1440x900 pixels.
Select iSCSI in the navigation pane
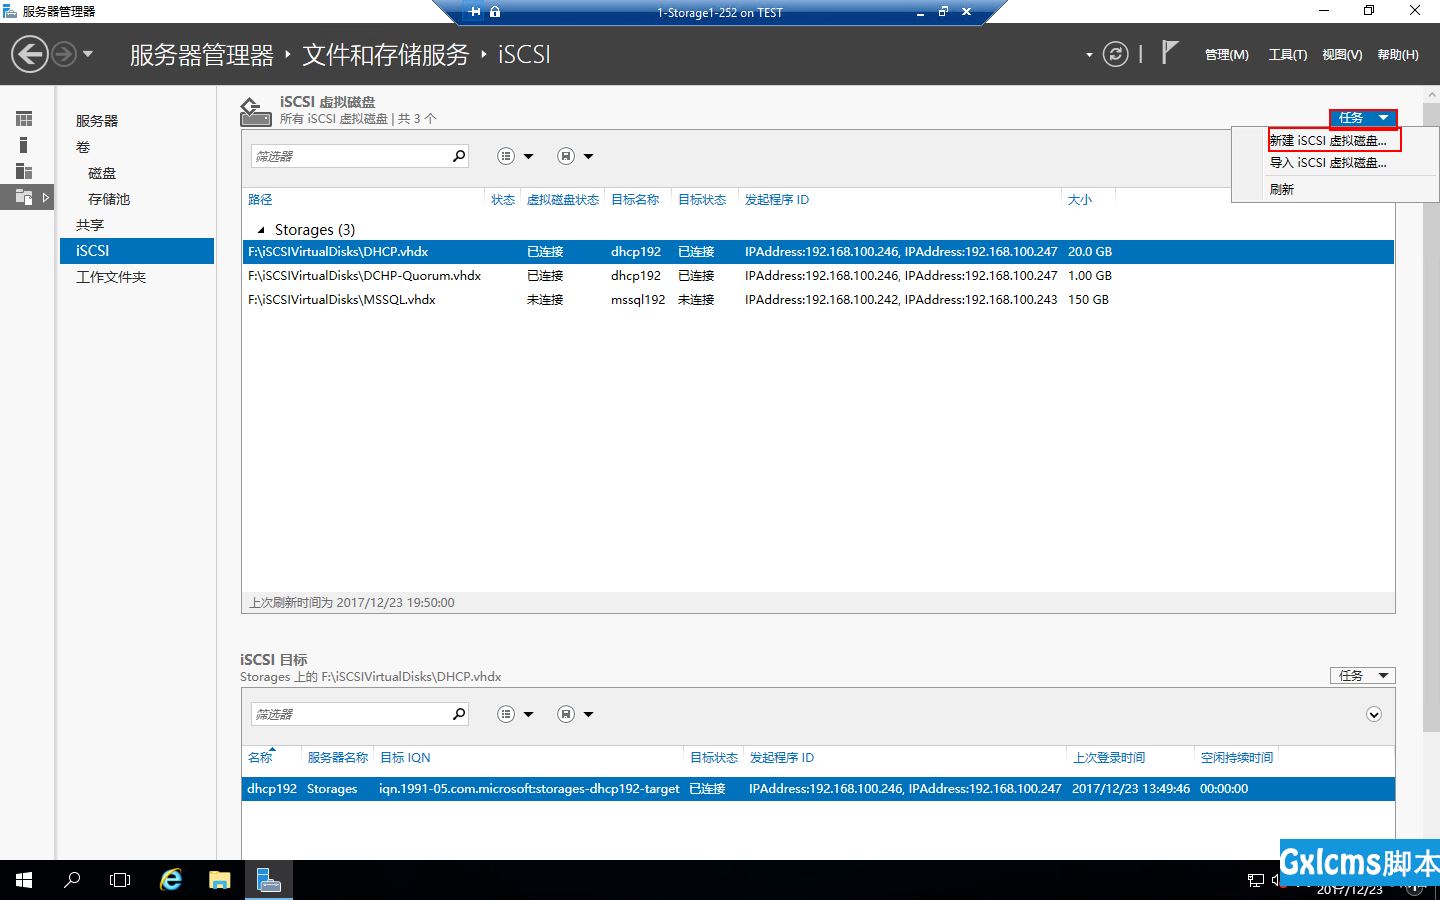click(137, 251)
